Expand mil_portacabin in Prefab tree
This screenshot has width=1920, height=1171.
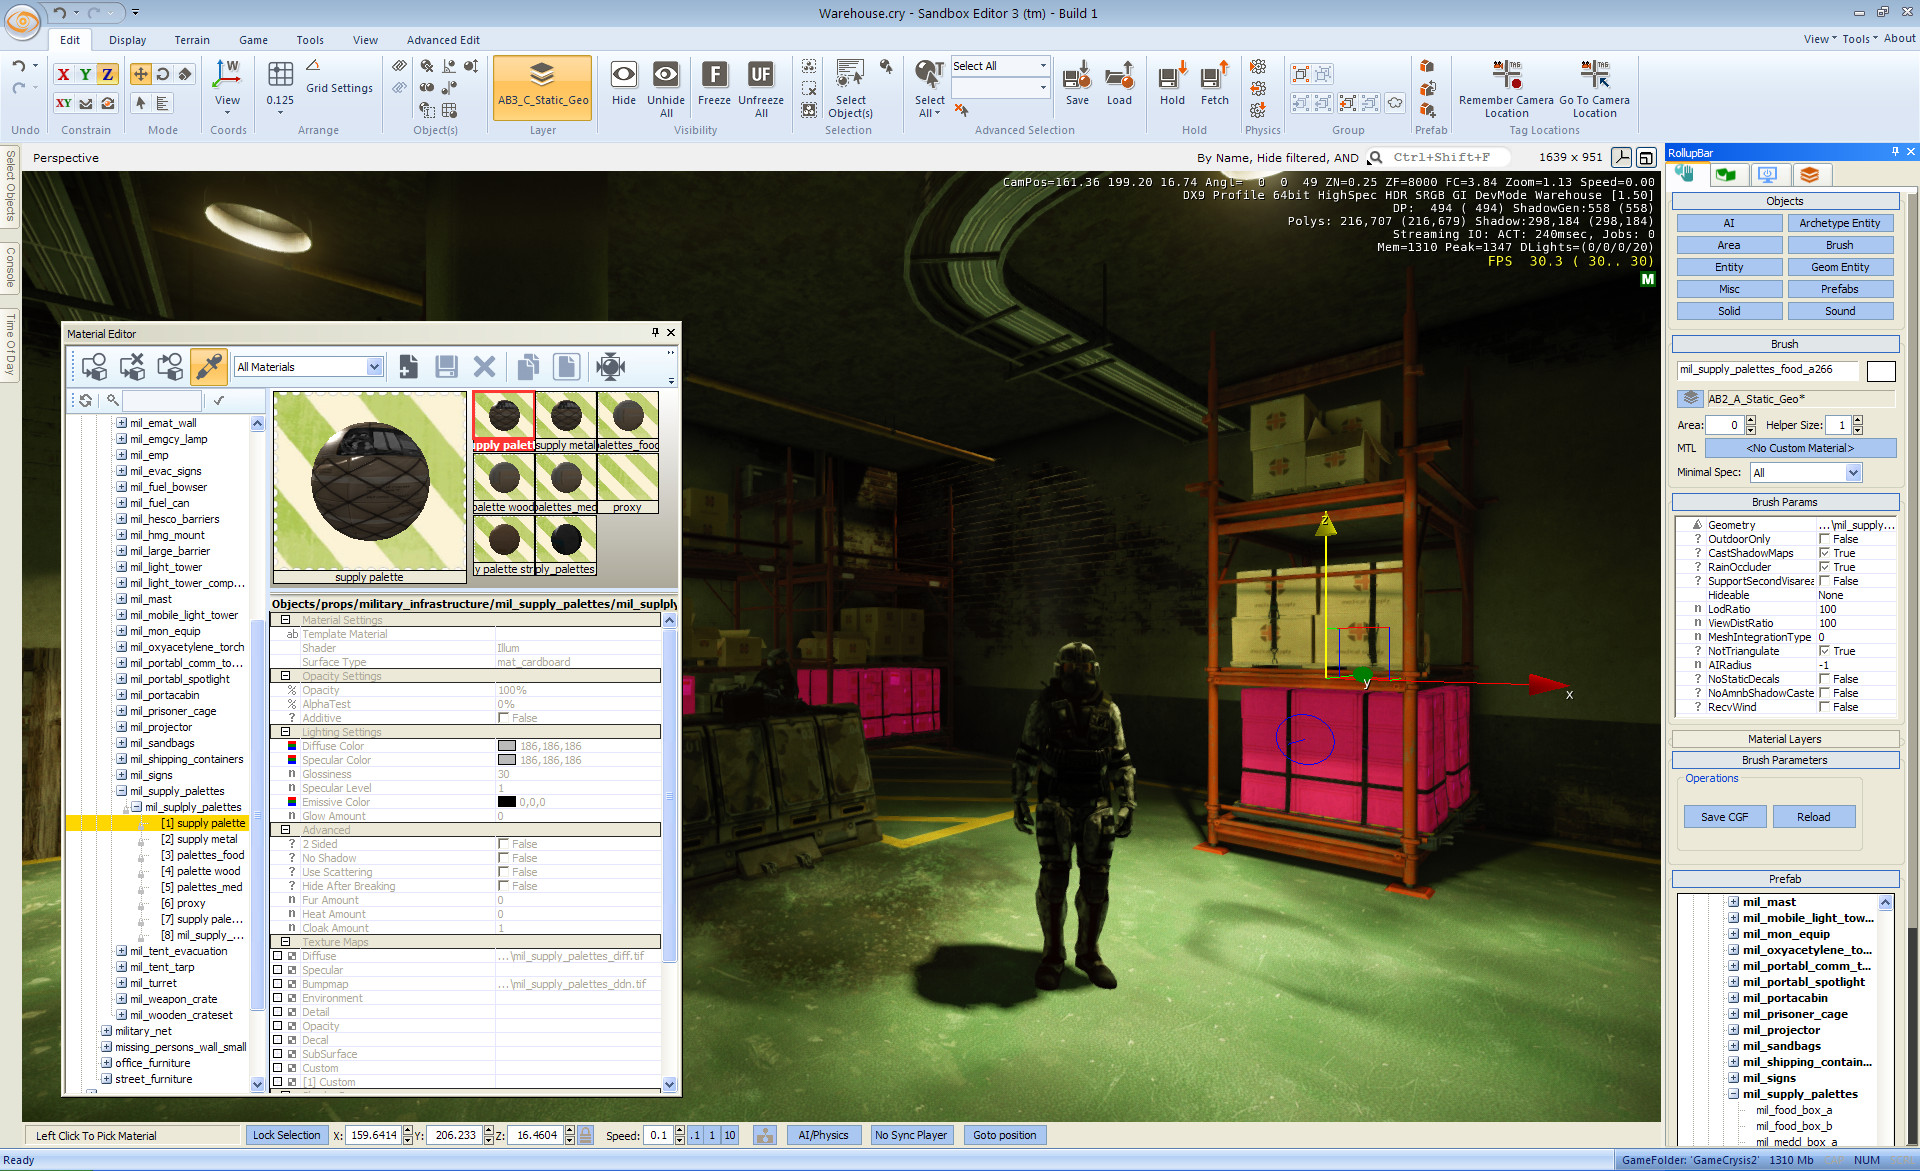pos(1734,998)
